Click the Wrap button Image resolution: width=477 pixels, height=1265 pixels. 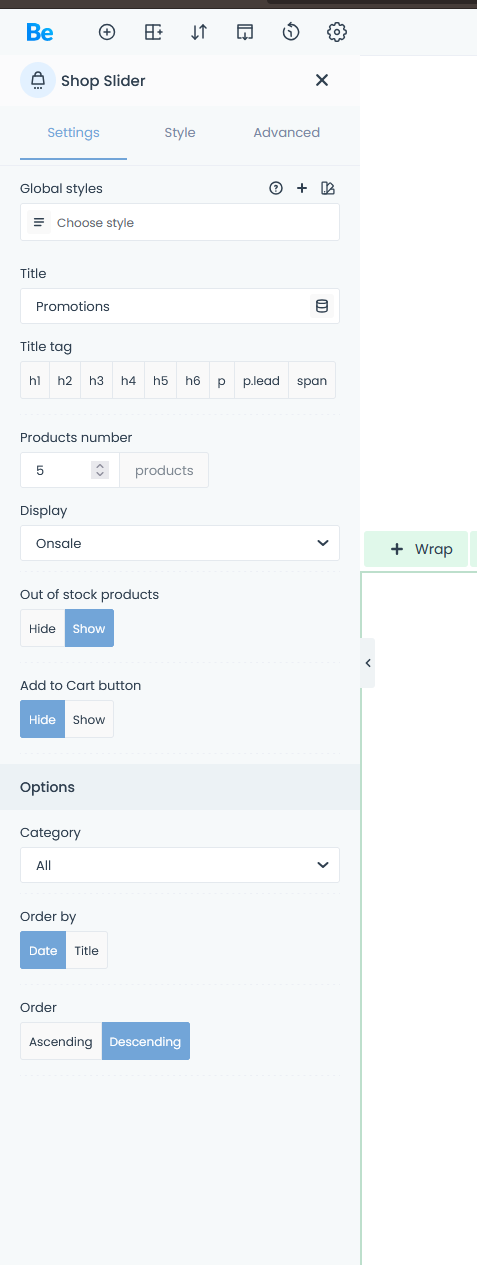pos(416,549)
